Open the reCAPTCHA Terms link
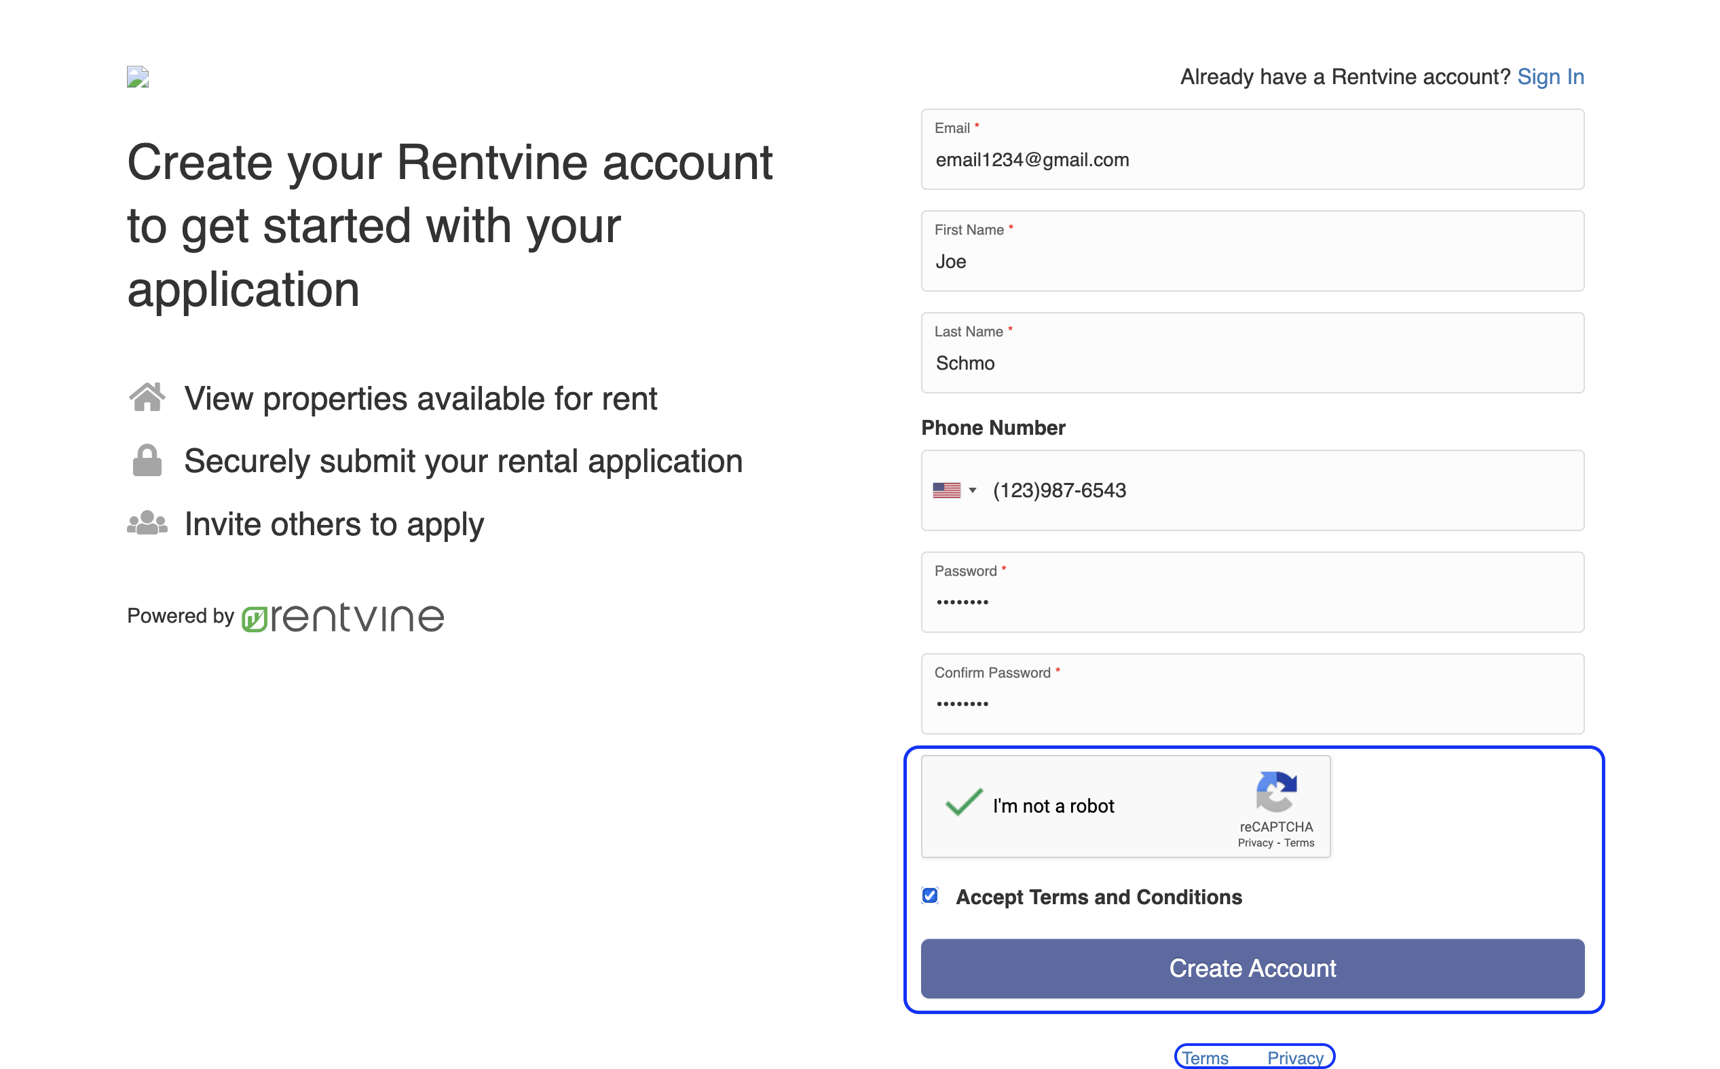 coord(1297,843)
